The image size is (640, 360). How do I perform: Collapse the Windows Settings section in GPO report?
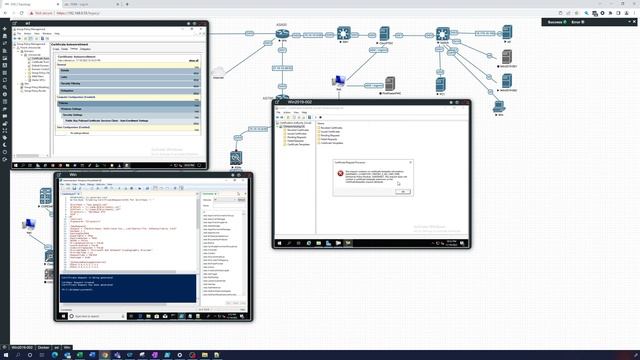coord(129,109)
